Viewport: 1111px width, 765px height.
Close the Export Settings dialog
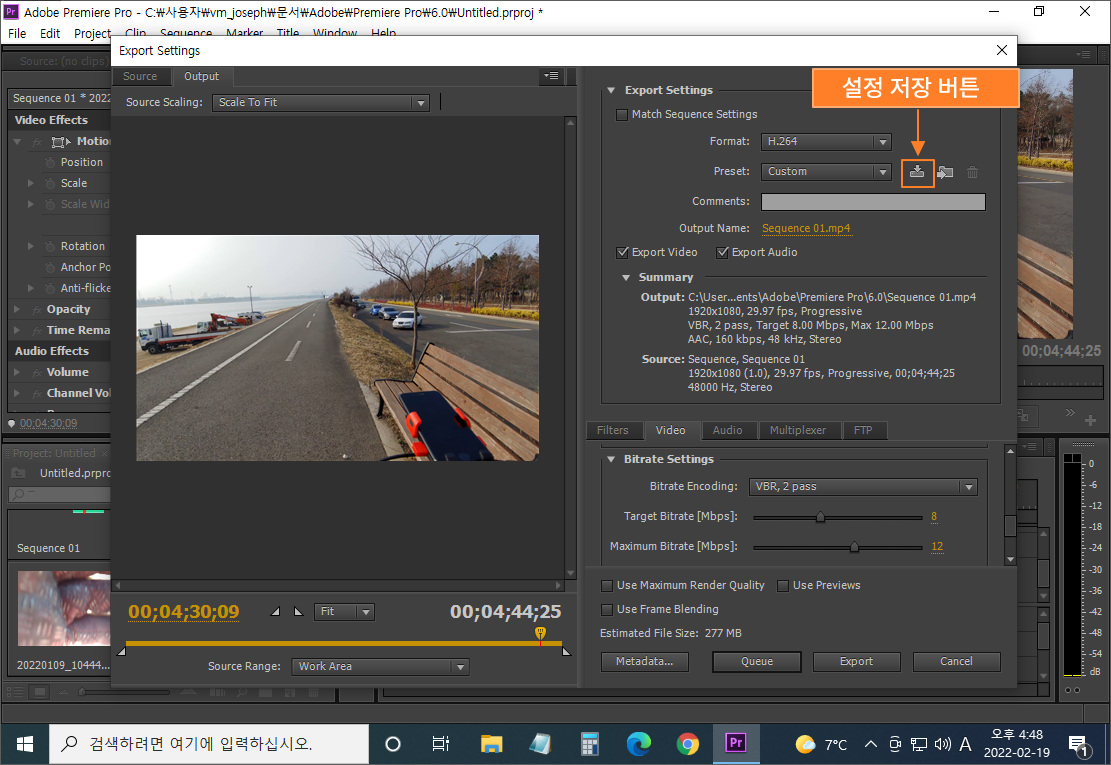(x=1002, y=50)
